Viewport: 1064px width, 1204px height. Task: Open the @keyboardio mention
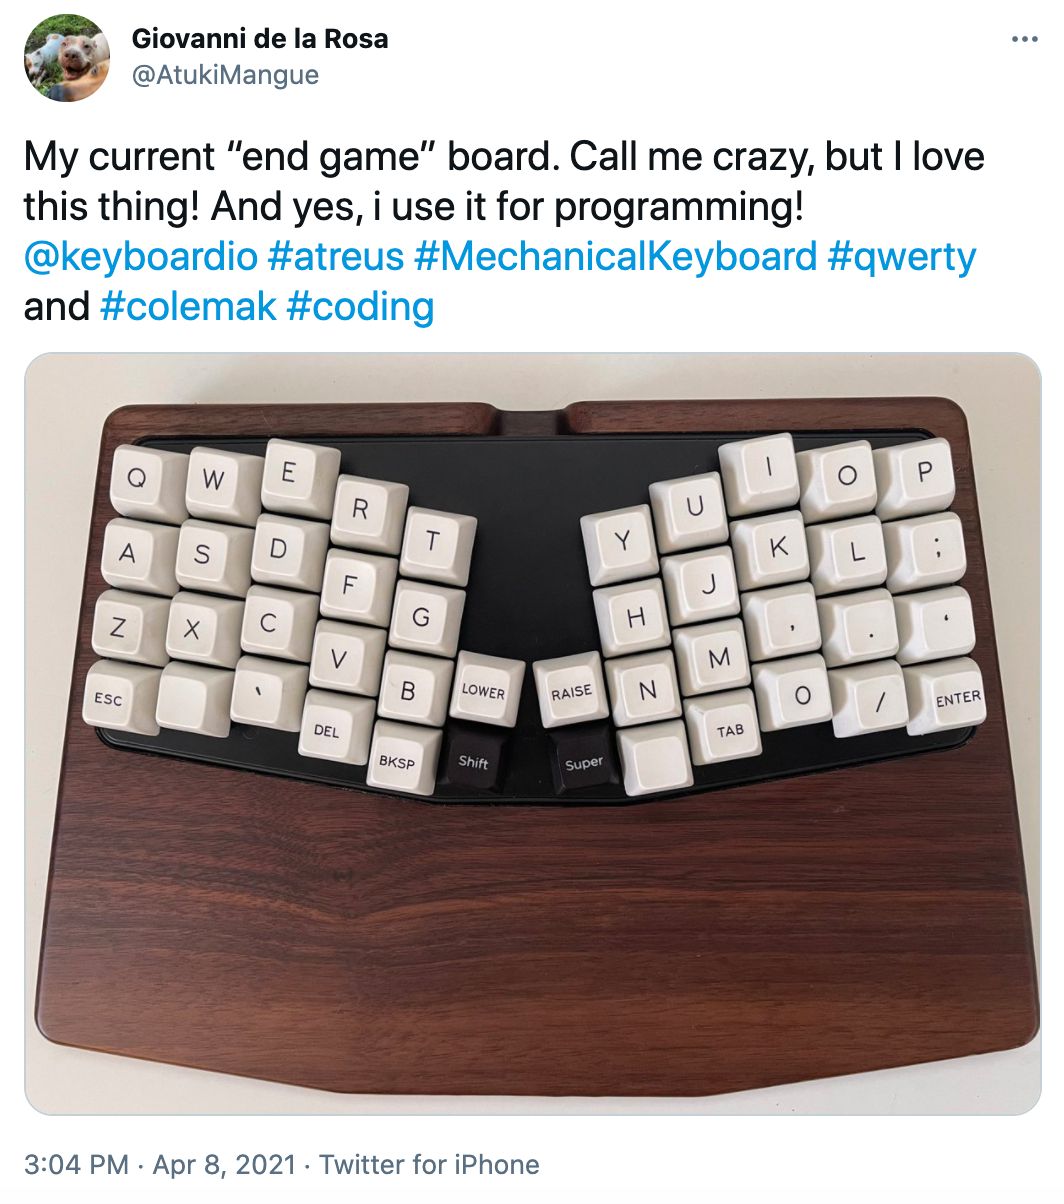(x=141, y=256)
